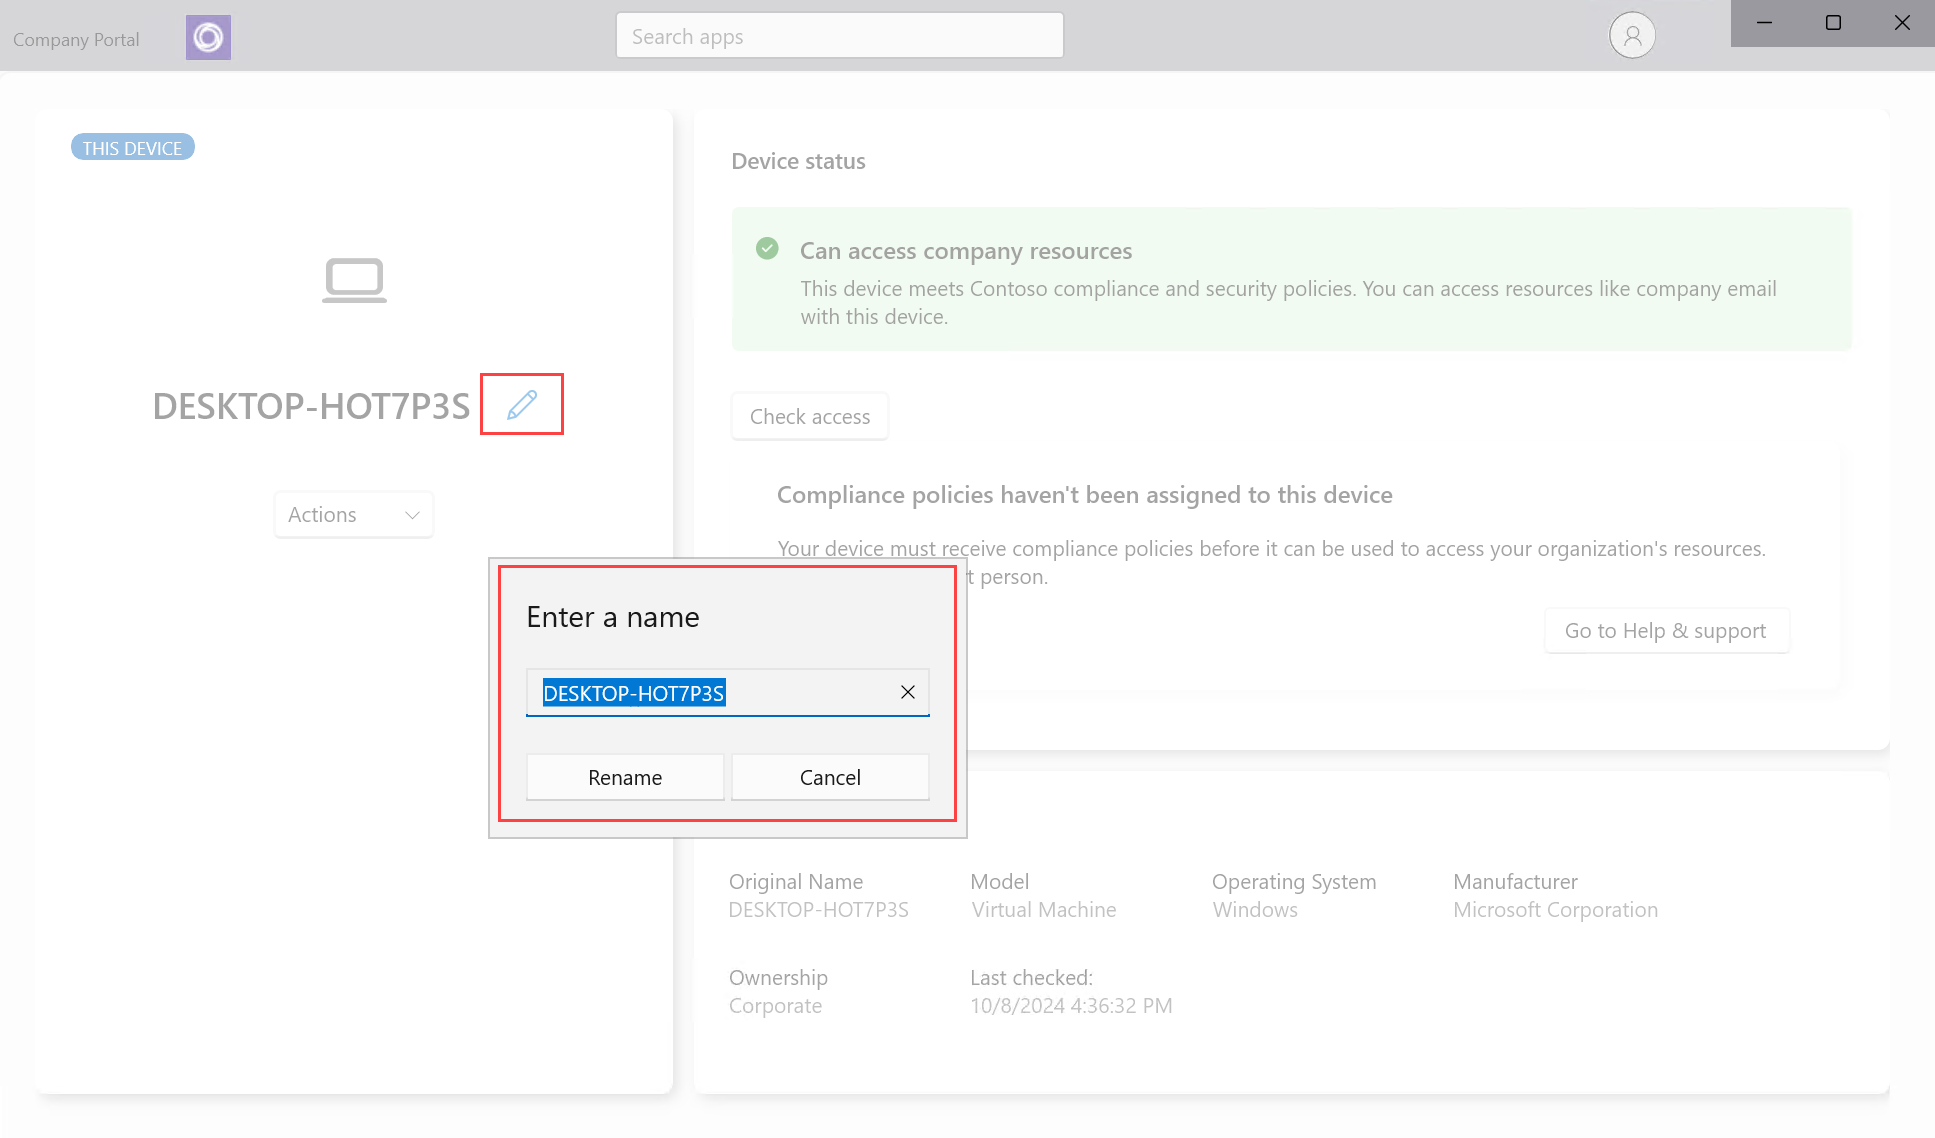Screen dimensions: 1935x1138
Task: Click the Rename button
Action: coord(626,776)
